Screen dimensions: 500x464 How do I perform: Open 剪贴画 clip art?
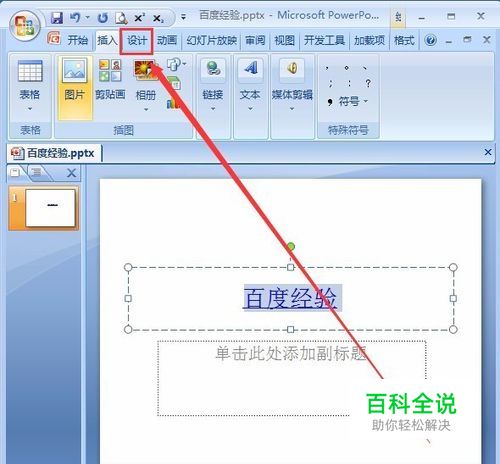click(x=110, y=80)
